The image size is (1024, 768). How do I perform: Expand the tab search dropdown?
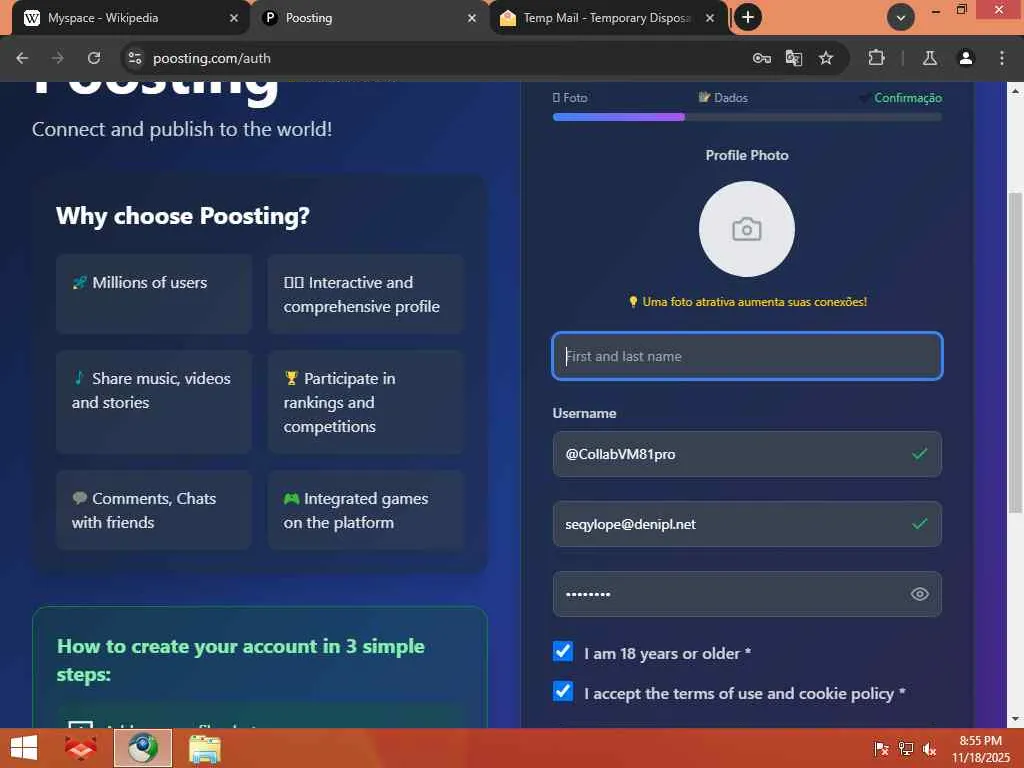(x=901, y=18)
